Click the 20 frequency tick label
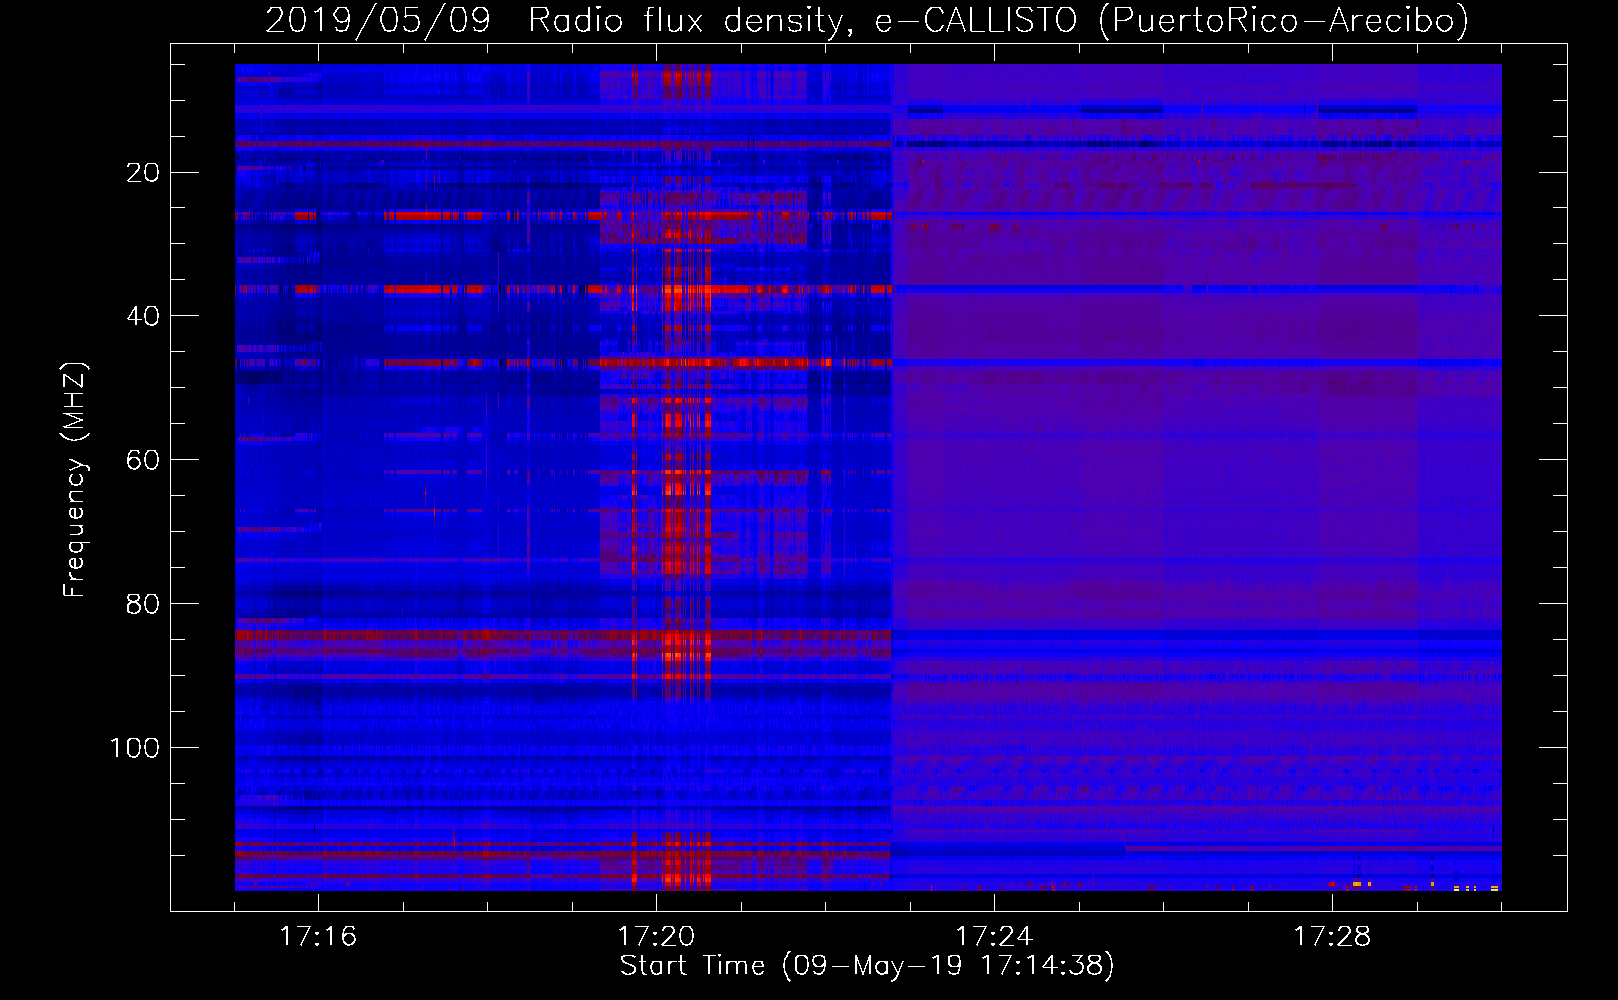This screenshot has width=1618, height=1000. point(143,173)
